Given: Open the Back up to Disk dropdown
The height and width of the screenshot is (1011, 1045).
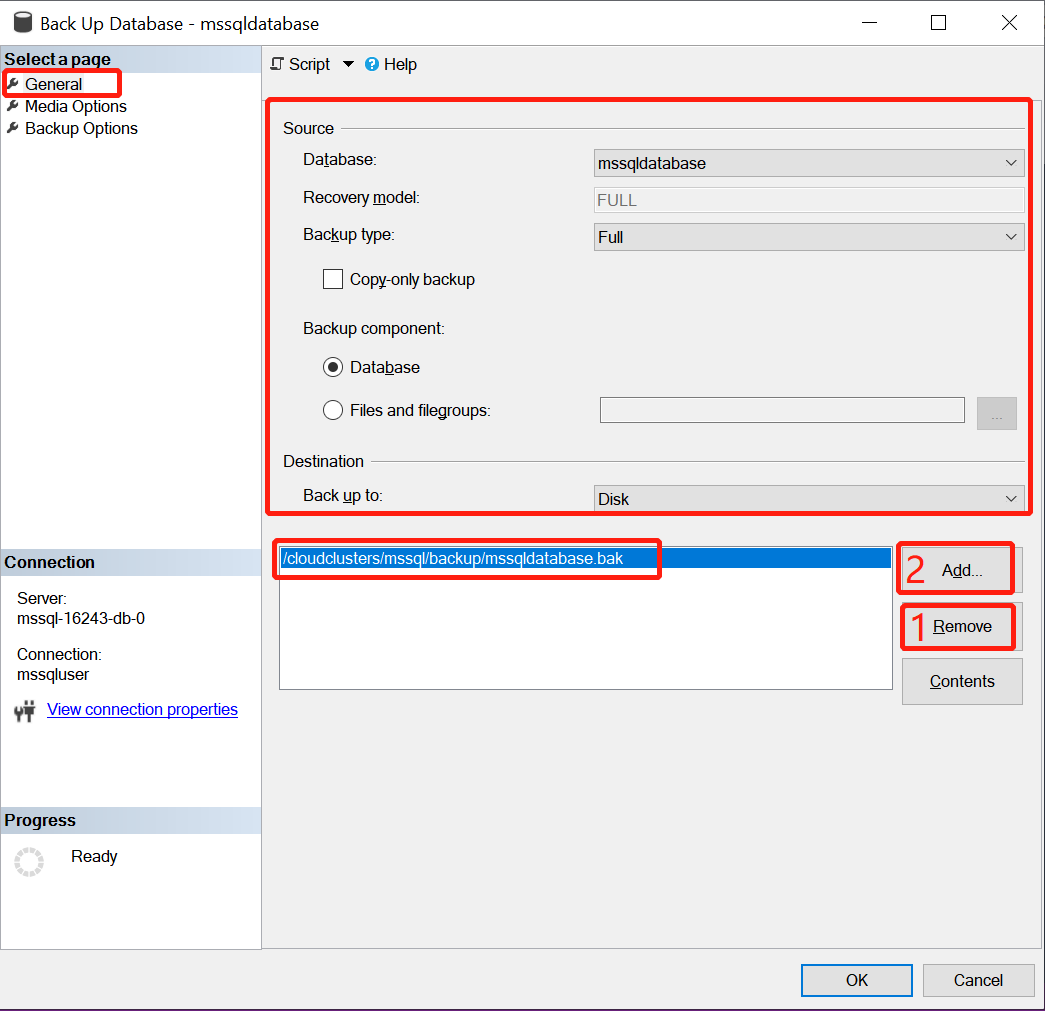Looking at the screenshot, I should tap(808, 499).
